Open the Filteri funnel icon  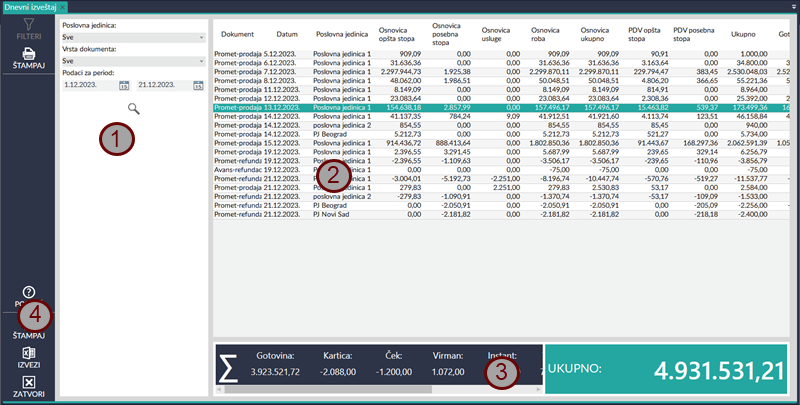pyautogui.click(x=29, y=24)
